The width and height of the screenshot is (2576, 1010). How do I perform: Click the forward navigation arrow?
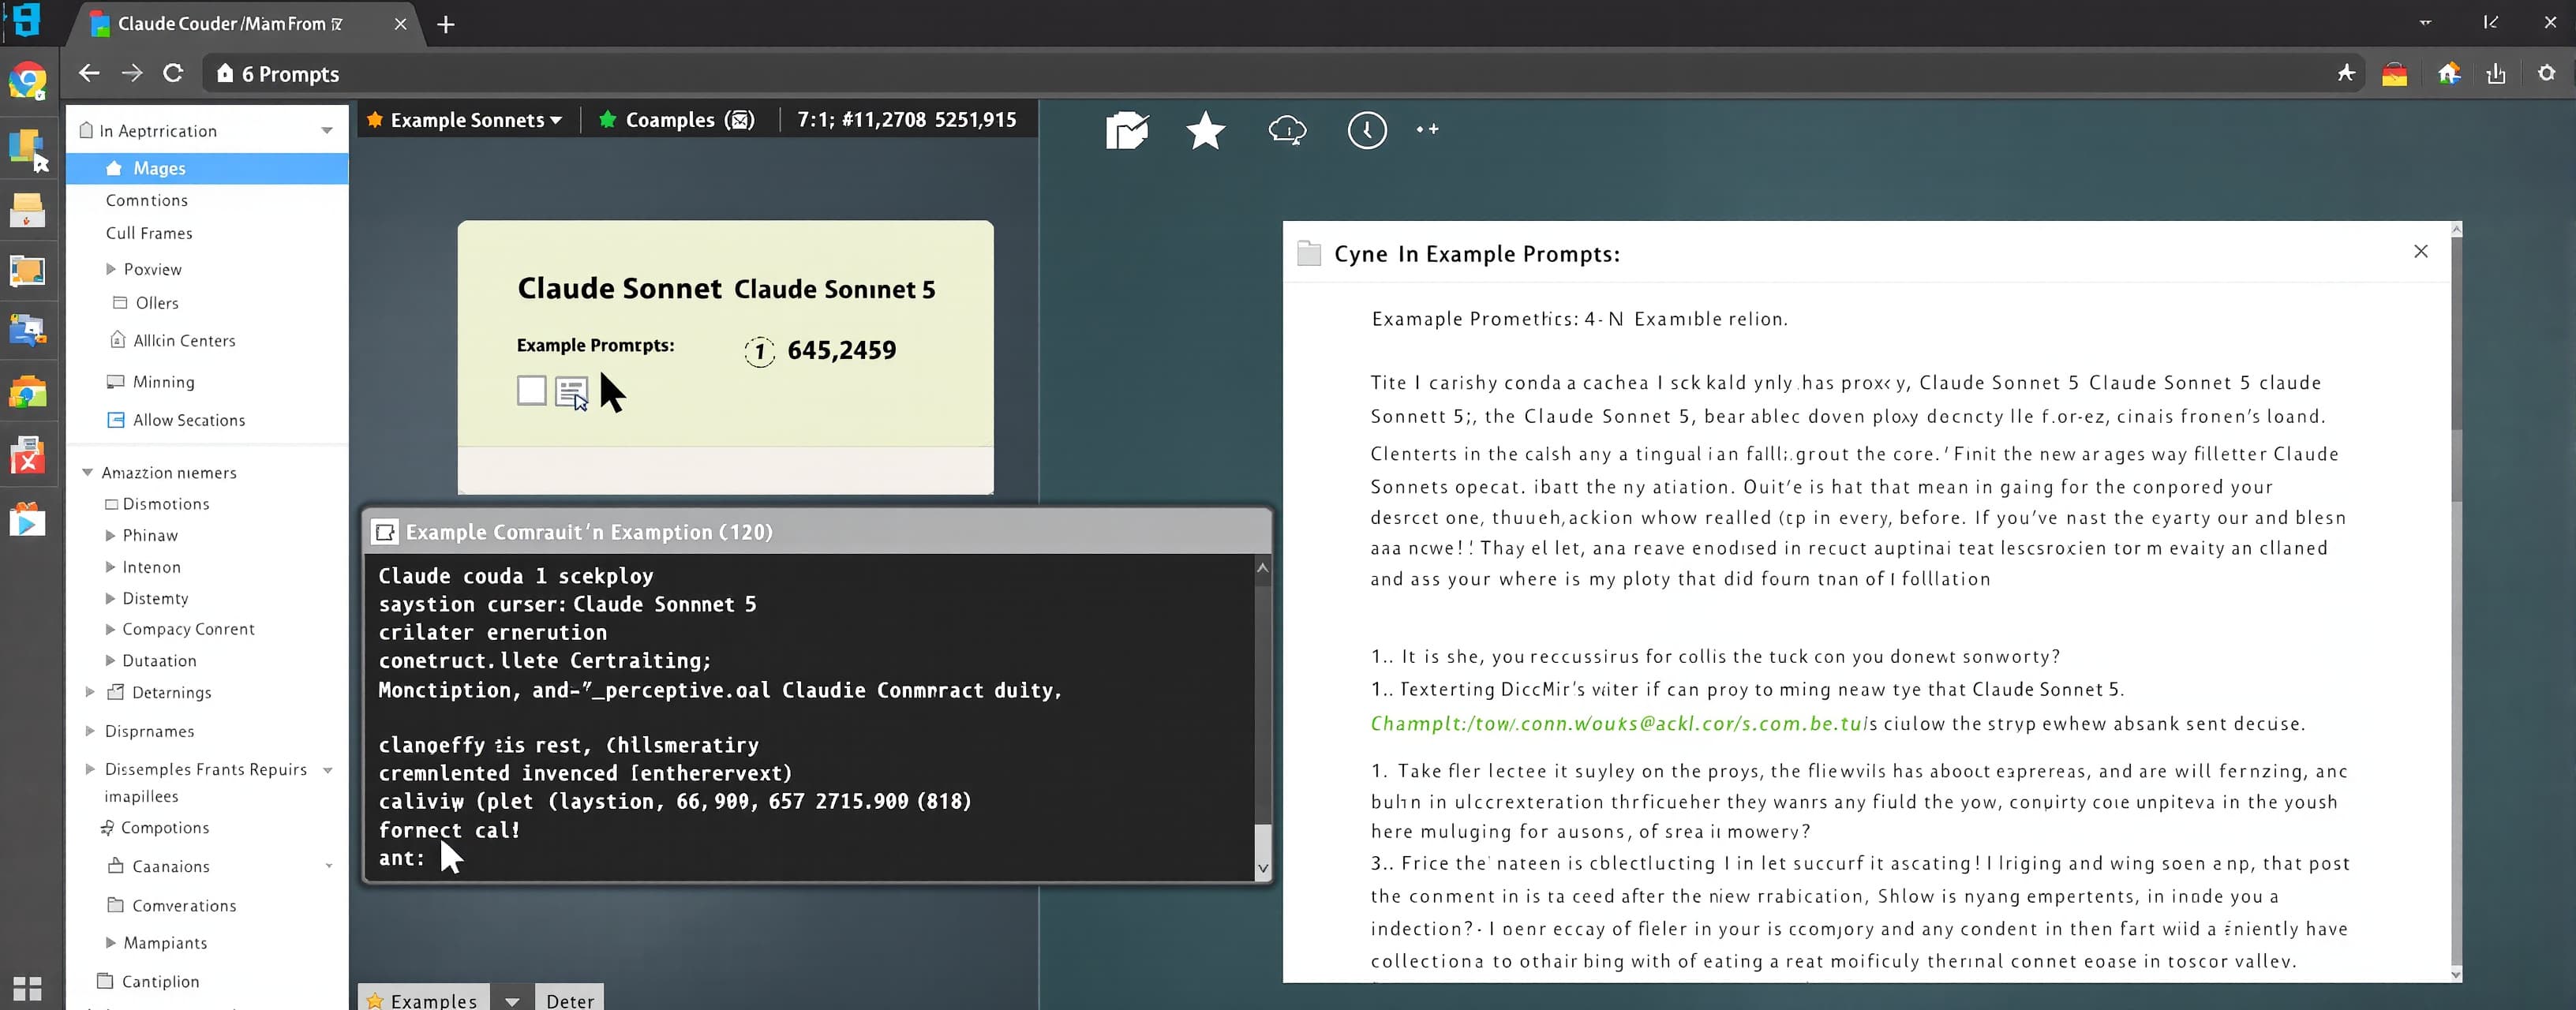(x=132, y=73)
